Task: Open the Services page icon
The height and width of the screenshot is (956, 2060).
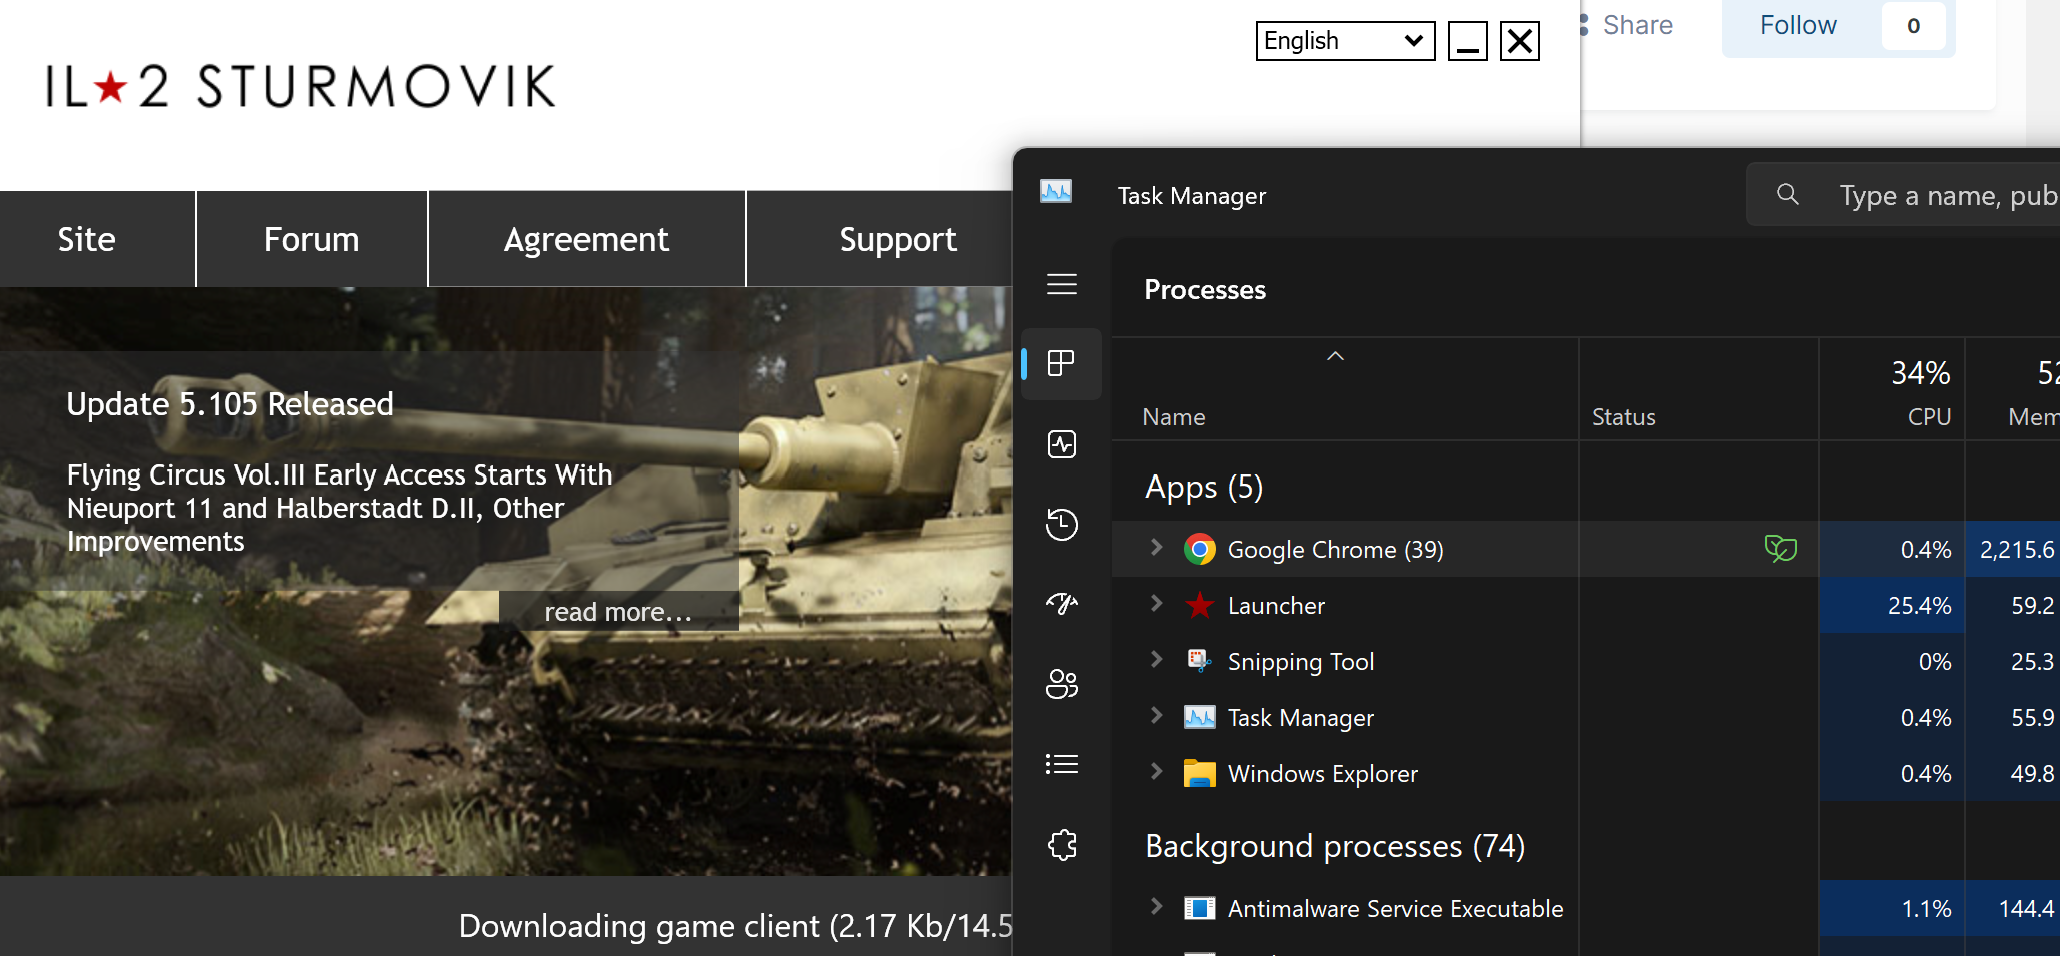Action: [1061, 845]
